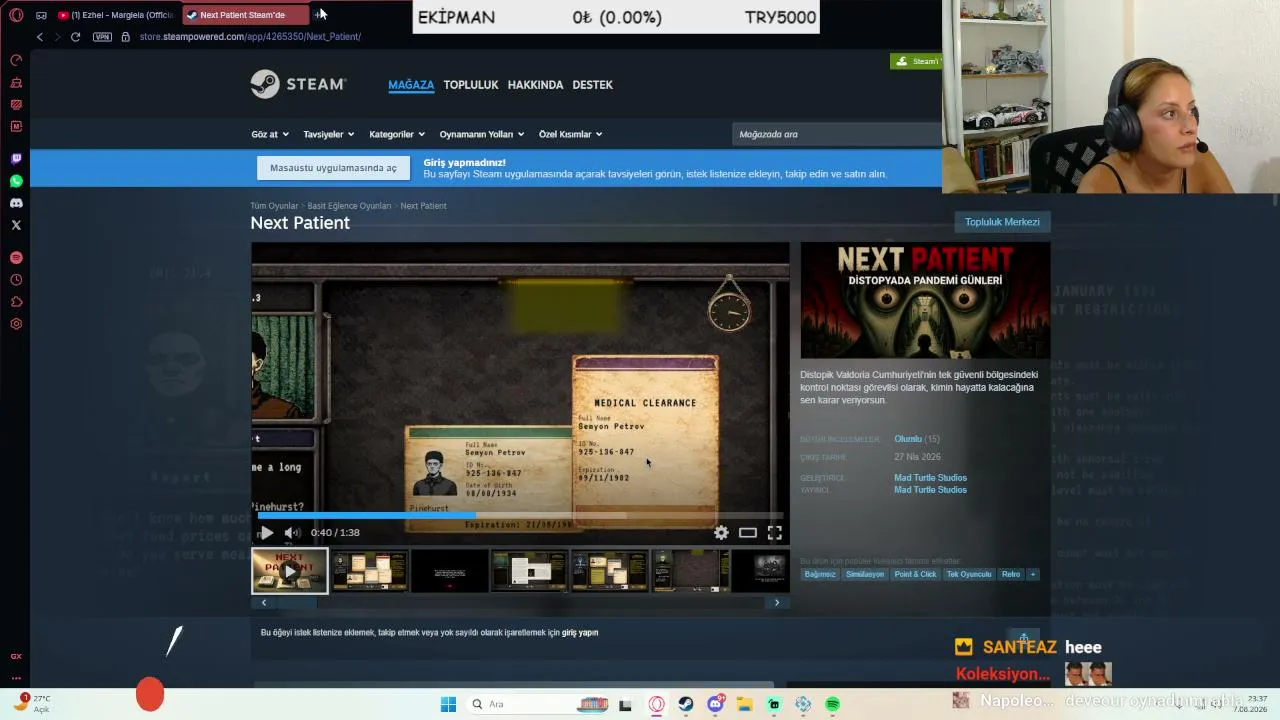Screen dimensions: 1280x720
Task: Open Spotify player in Opera sidebar
Action: coord(16,258)
